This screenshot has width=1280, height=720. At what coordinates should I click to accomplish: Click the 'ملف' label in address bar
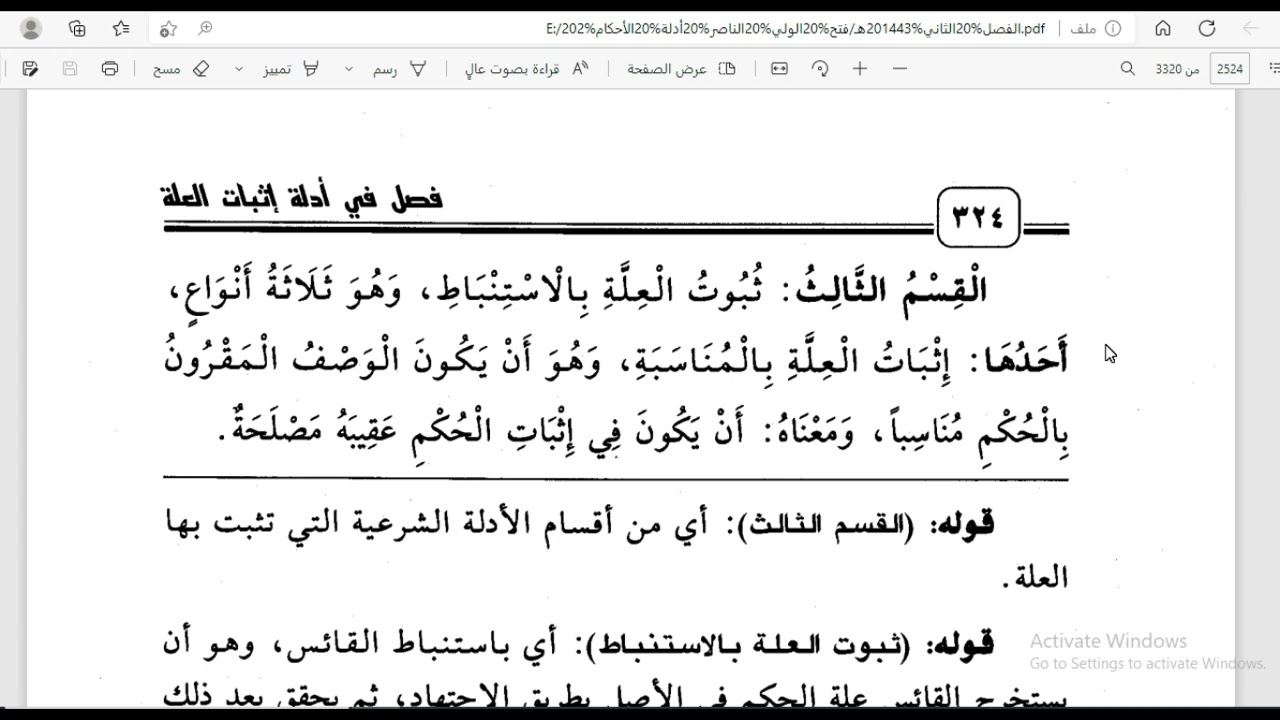[1083, 29]
